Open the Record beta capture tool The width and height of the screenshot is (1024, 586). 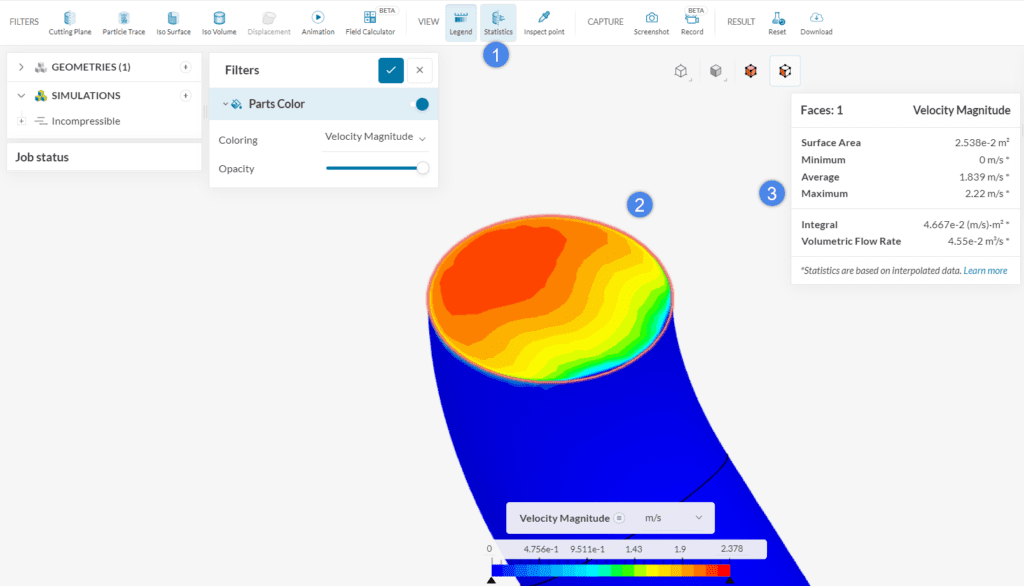(692, 20)
